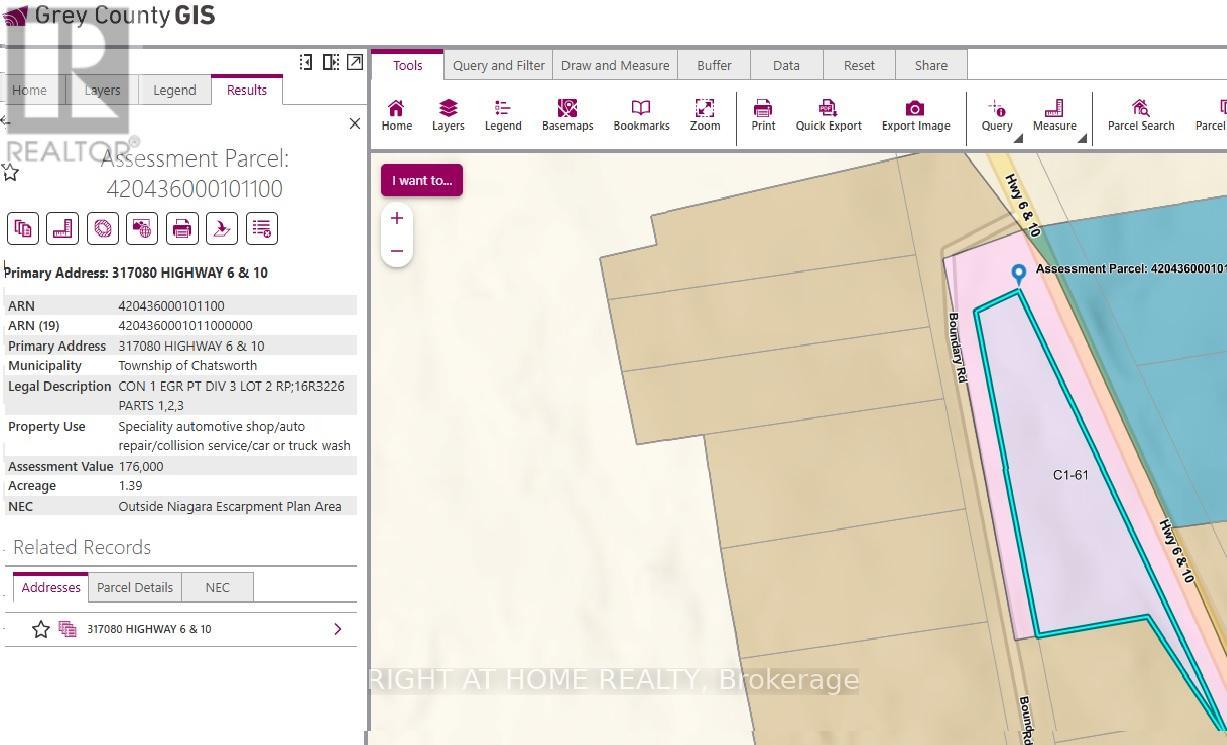Click the blue map pin marker
This screenshot has width=1227, height=745.
(x=1019, y=273)
